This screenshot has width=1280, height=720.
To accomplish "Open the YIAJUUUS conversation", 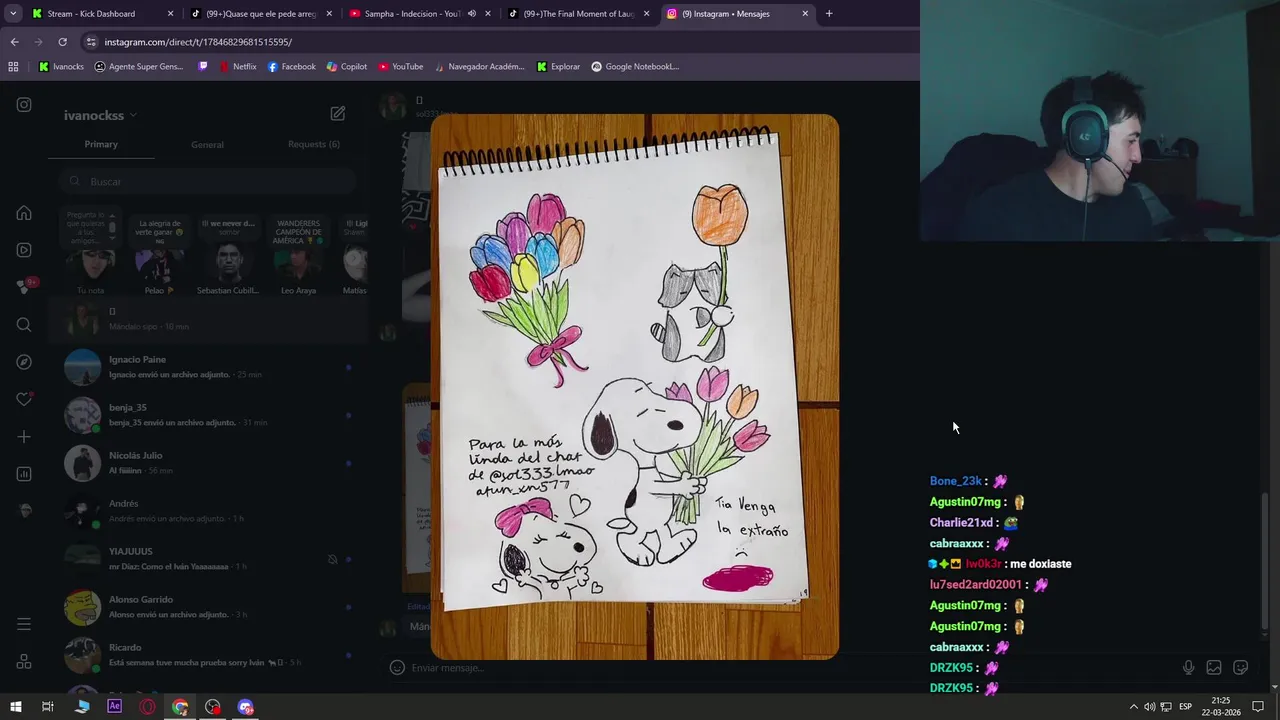I will click(207, 559).
